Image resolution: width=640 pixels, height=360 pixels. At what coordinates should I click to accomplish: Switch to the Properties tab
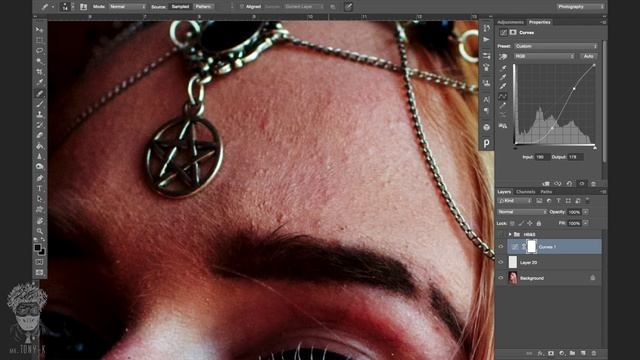pos(540,22)
